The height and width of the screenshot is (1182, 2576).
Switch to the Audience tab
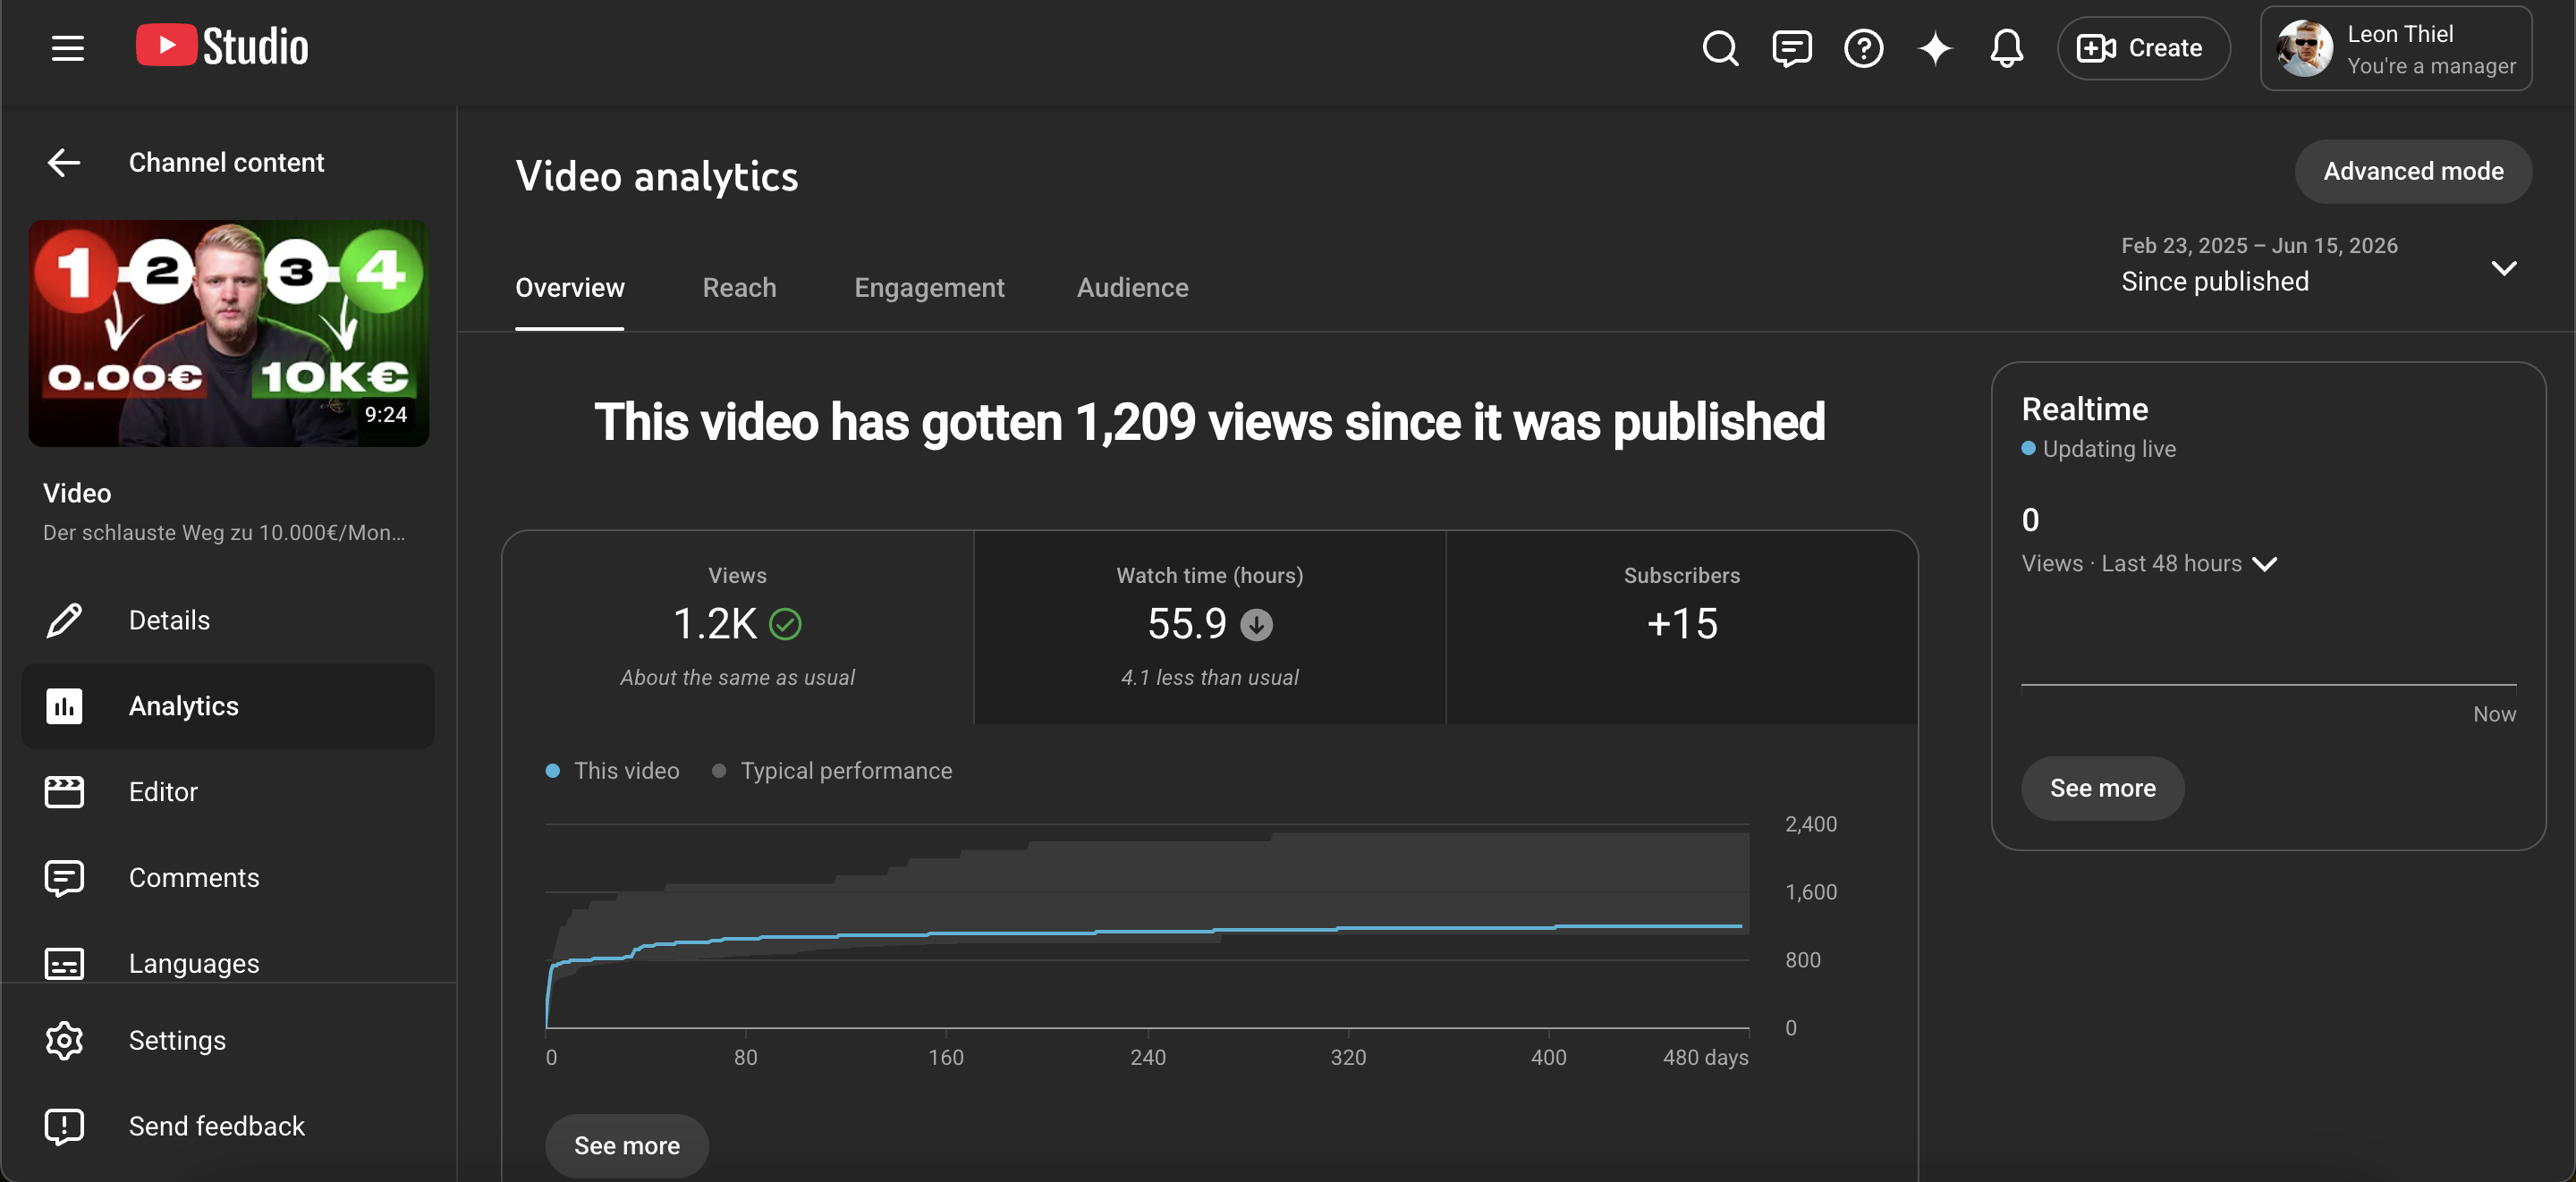1132,288
